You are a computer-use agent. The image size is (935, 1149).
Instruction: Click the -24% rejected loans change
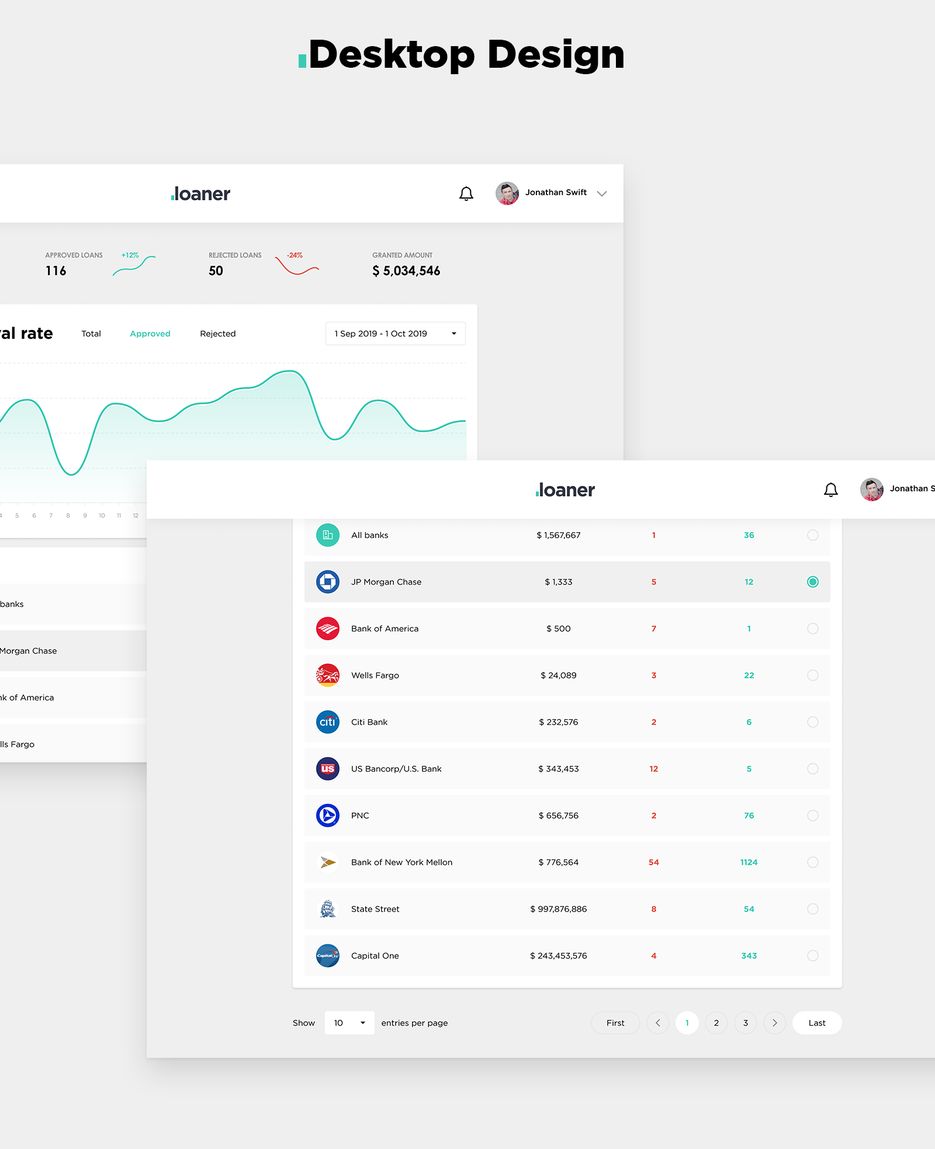(295, 255)
